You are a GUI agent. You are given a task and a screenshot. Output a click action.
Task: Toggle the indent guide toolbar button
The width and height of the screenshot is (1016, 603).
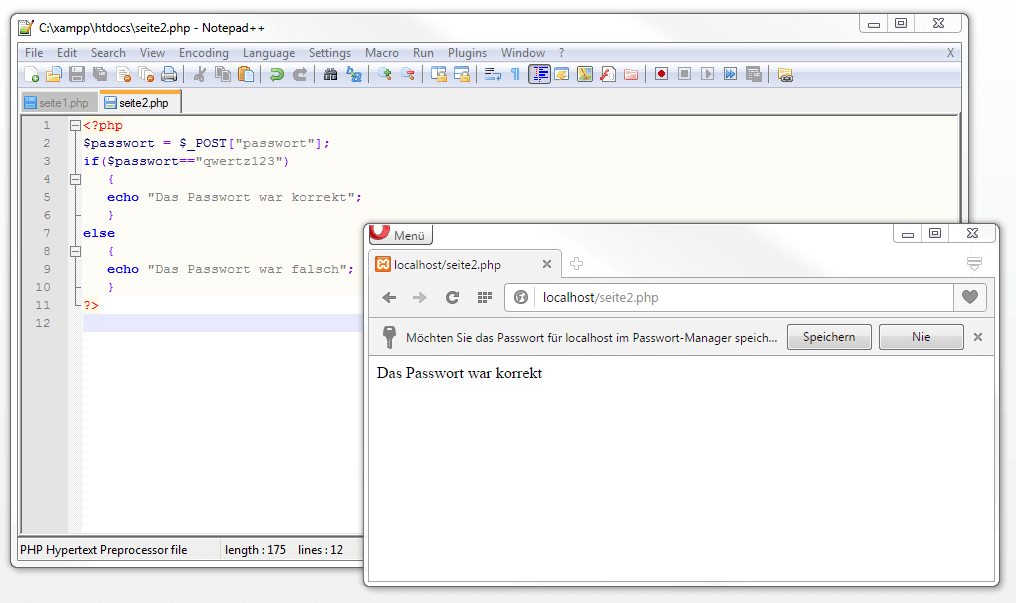pyautogui.click(x=539, y=74)
